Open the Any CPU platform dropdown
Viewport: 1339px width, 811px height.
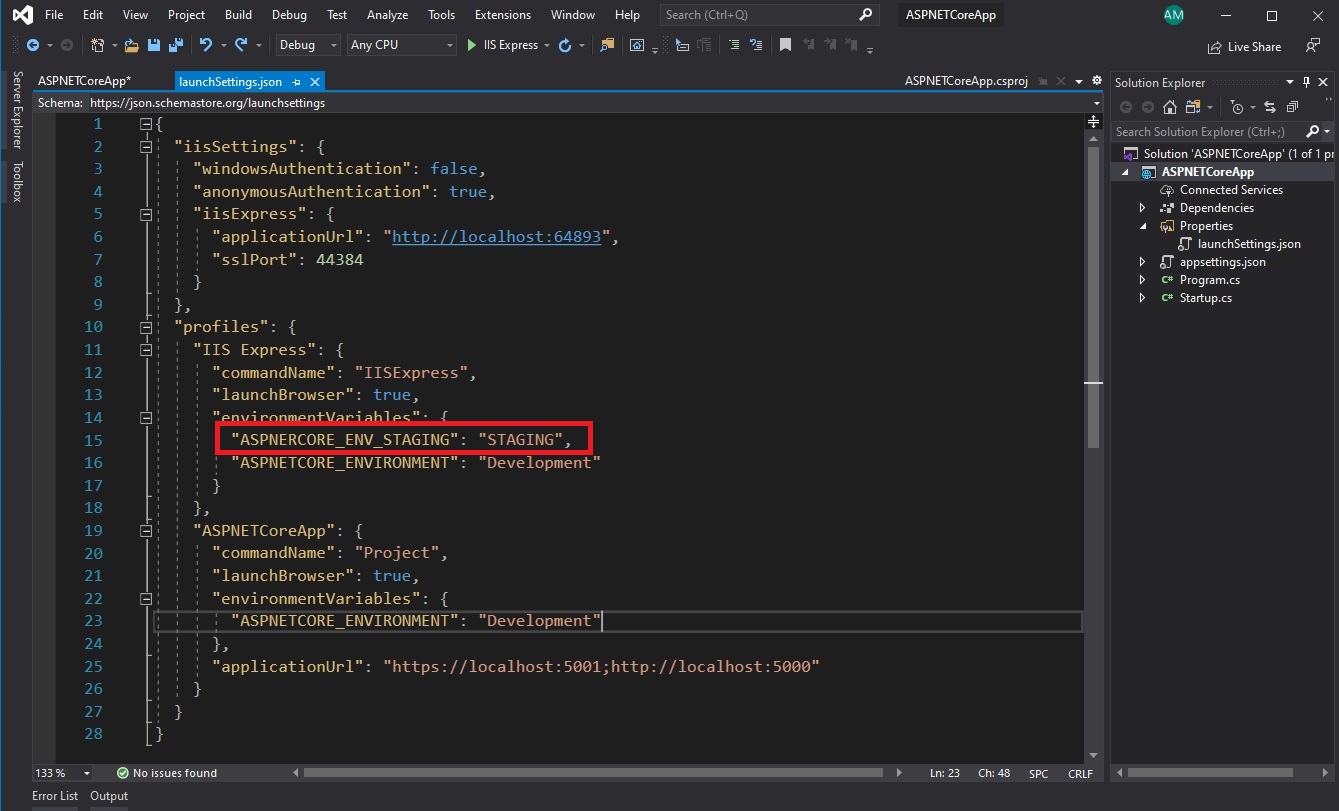coord(401,45)
